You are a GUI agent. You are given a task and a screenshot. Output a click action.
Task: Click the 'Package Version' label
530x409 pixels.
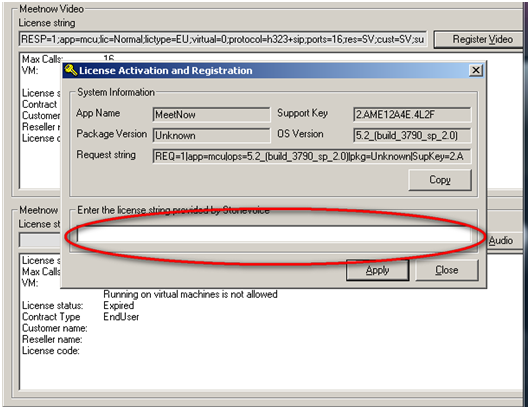112,134
